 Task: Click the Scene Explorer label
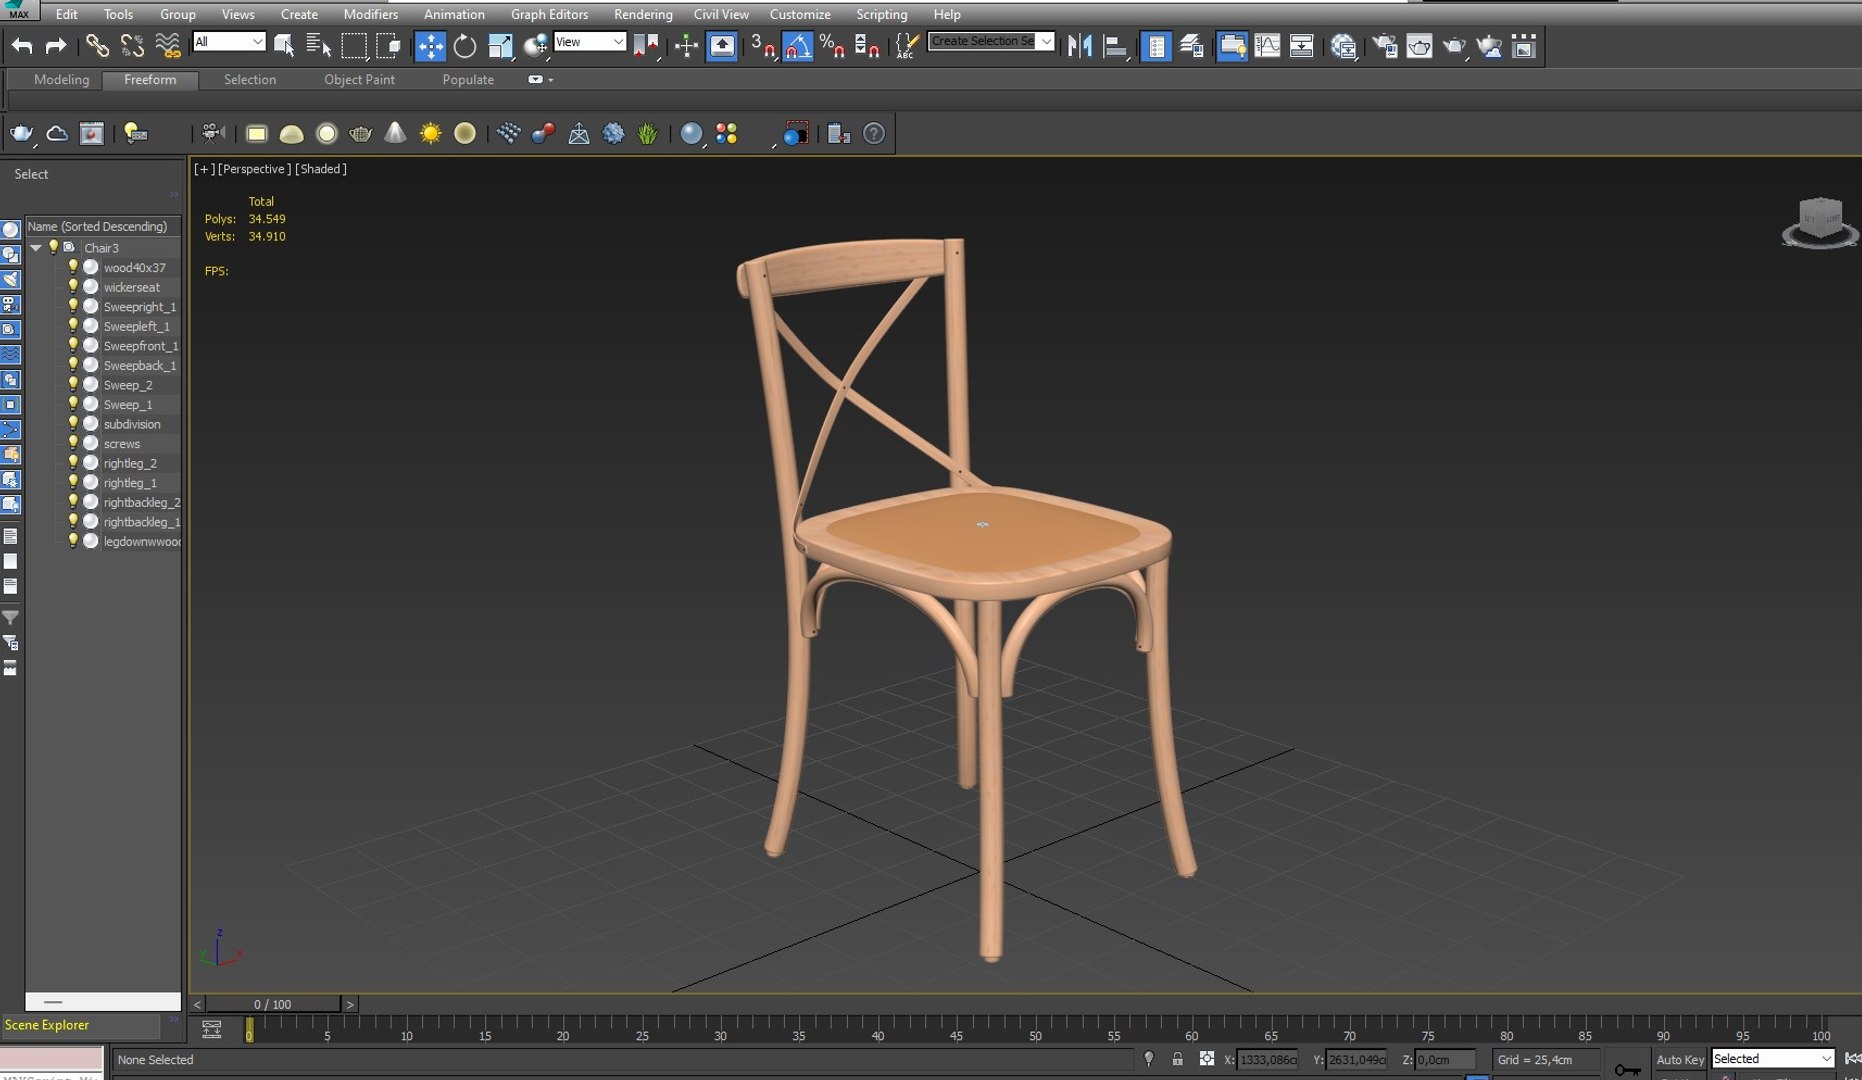point(47,1025)
